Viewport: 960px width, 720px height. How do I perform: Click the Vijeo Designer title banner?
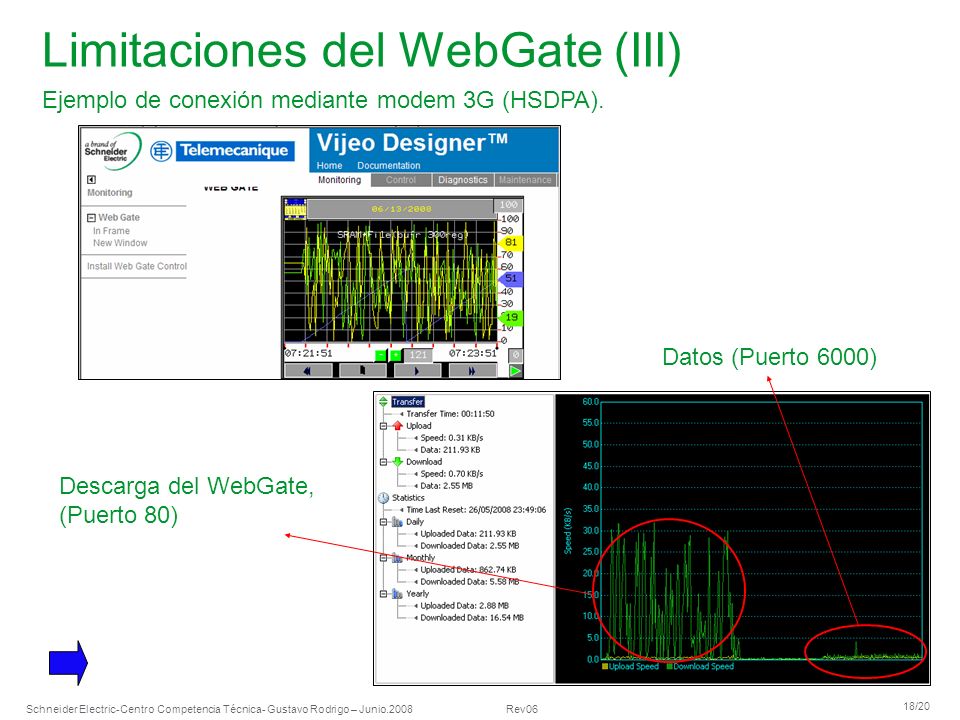pyautogui.click(x=413, y=143)
